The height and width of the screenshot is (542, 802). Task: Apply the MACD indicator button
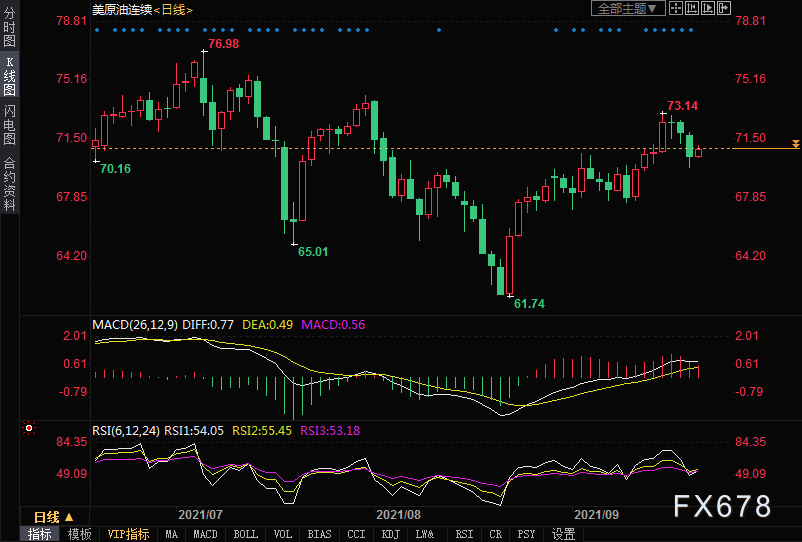[x=206, y=534]
